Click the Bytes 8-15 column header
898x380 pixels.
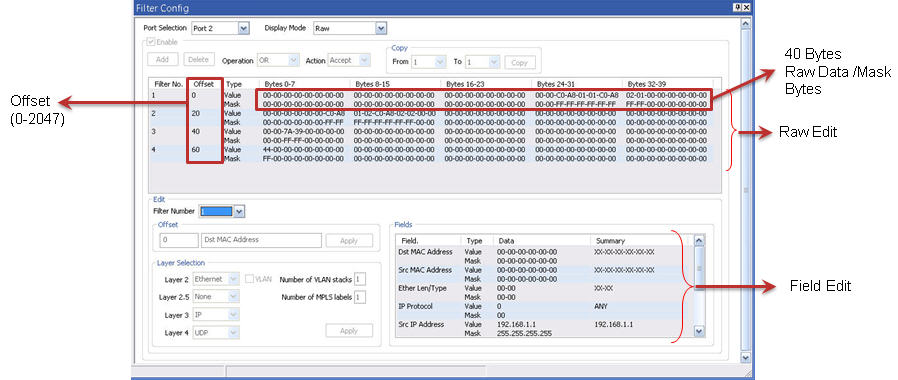coord(395,84)
